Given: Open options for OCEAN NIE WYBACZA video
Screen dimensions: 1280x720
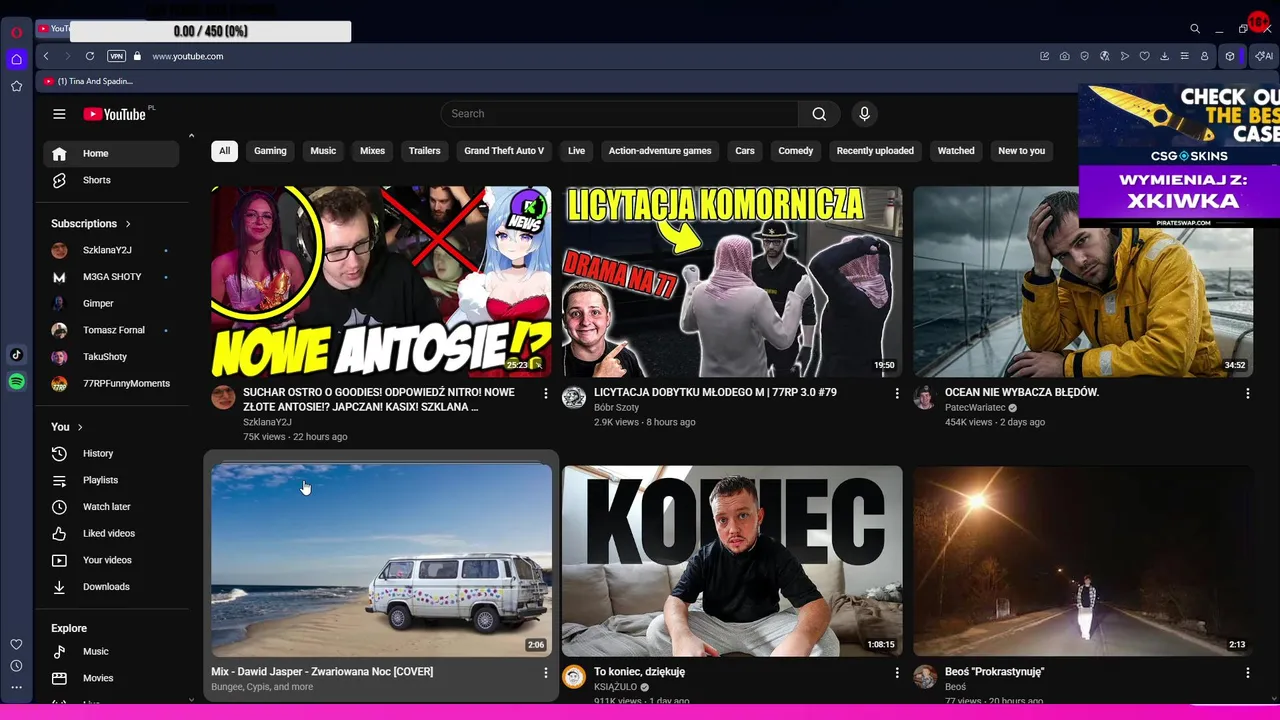Looking at the screenshot, I should [x=1247, y=394].
